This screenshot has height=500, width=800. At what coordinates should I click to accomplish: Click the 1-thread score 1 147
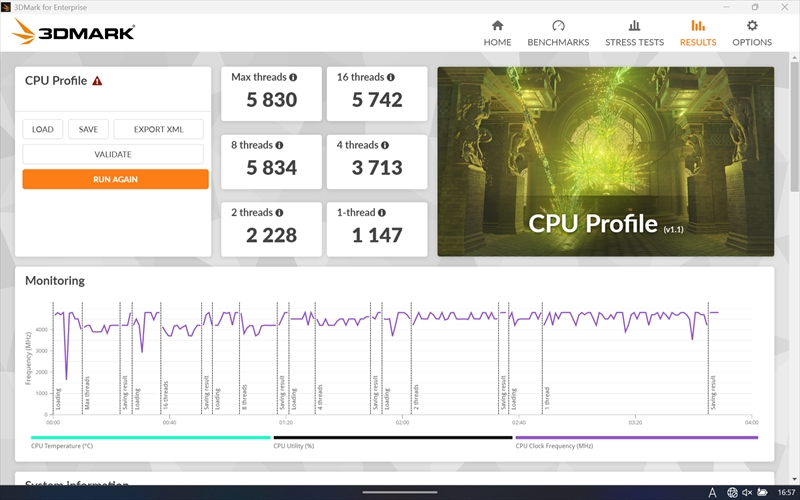[x=377, y=235]
